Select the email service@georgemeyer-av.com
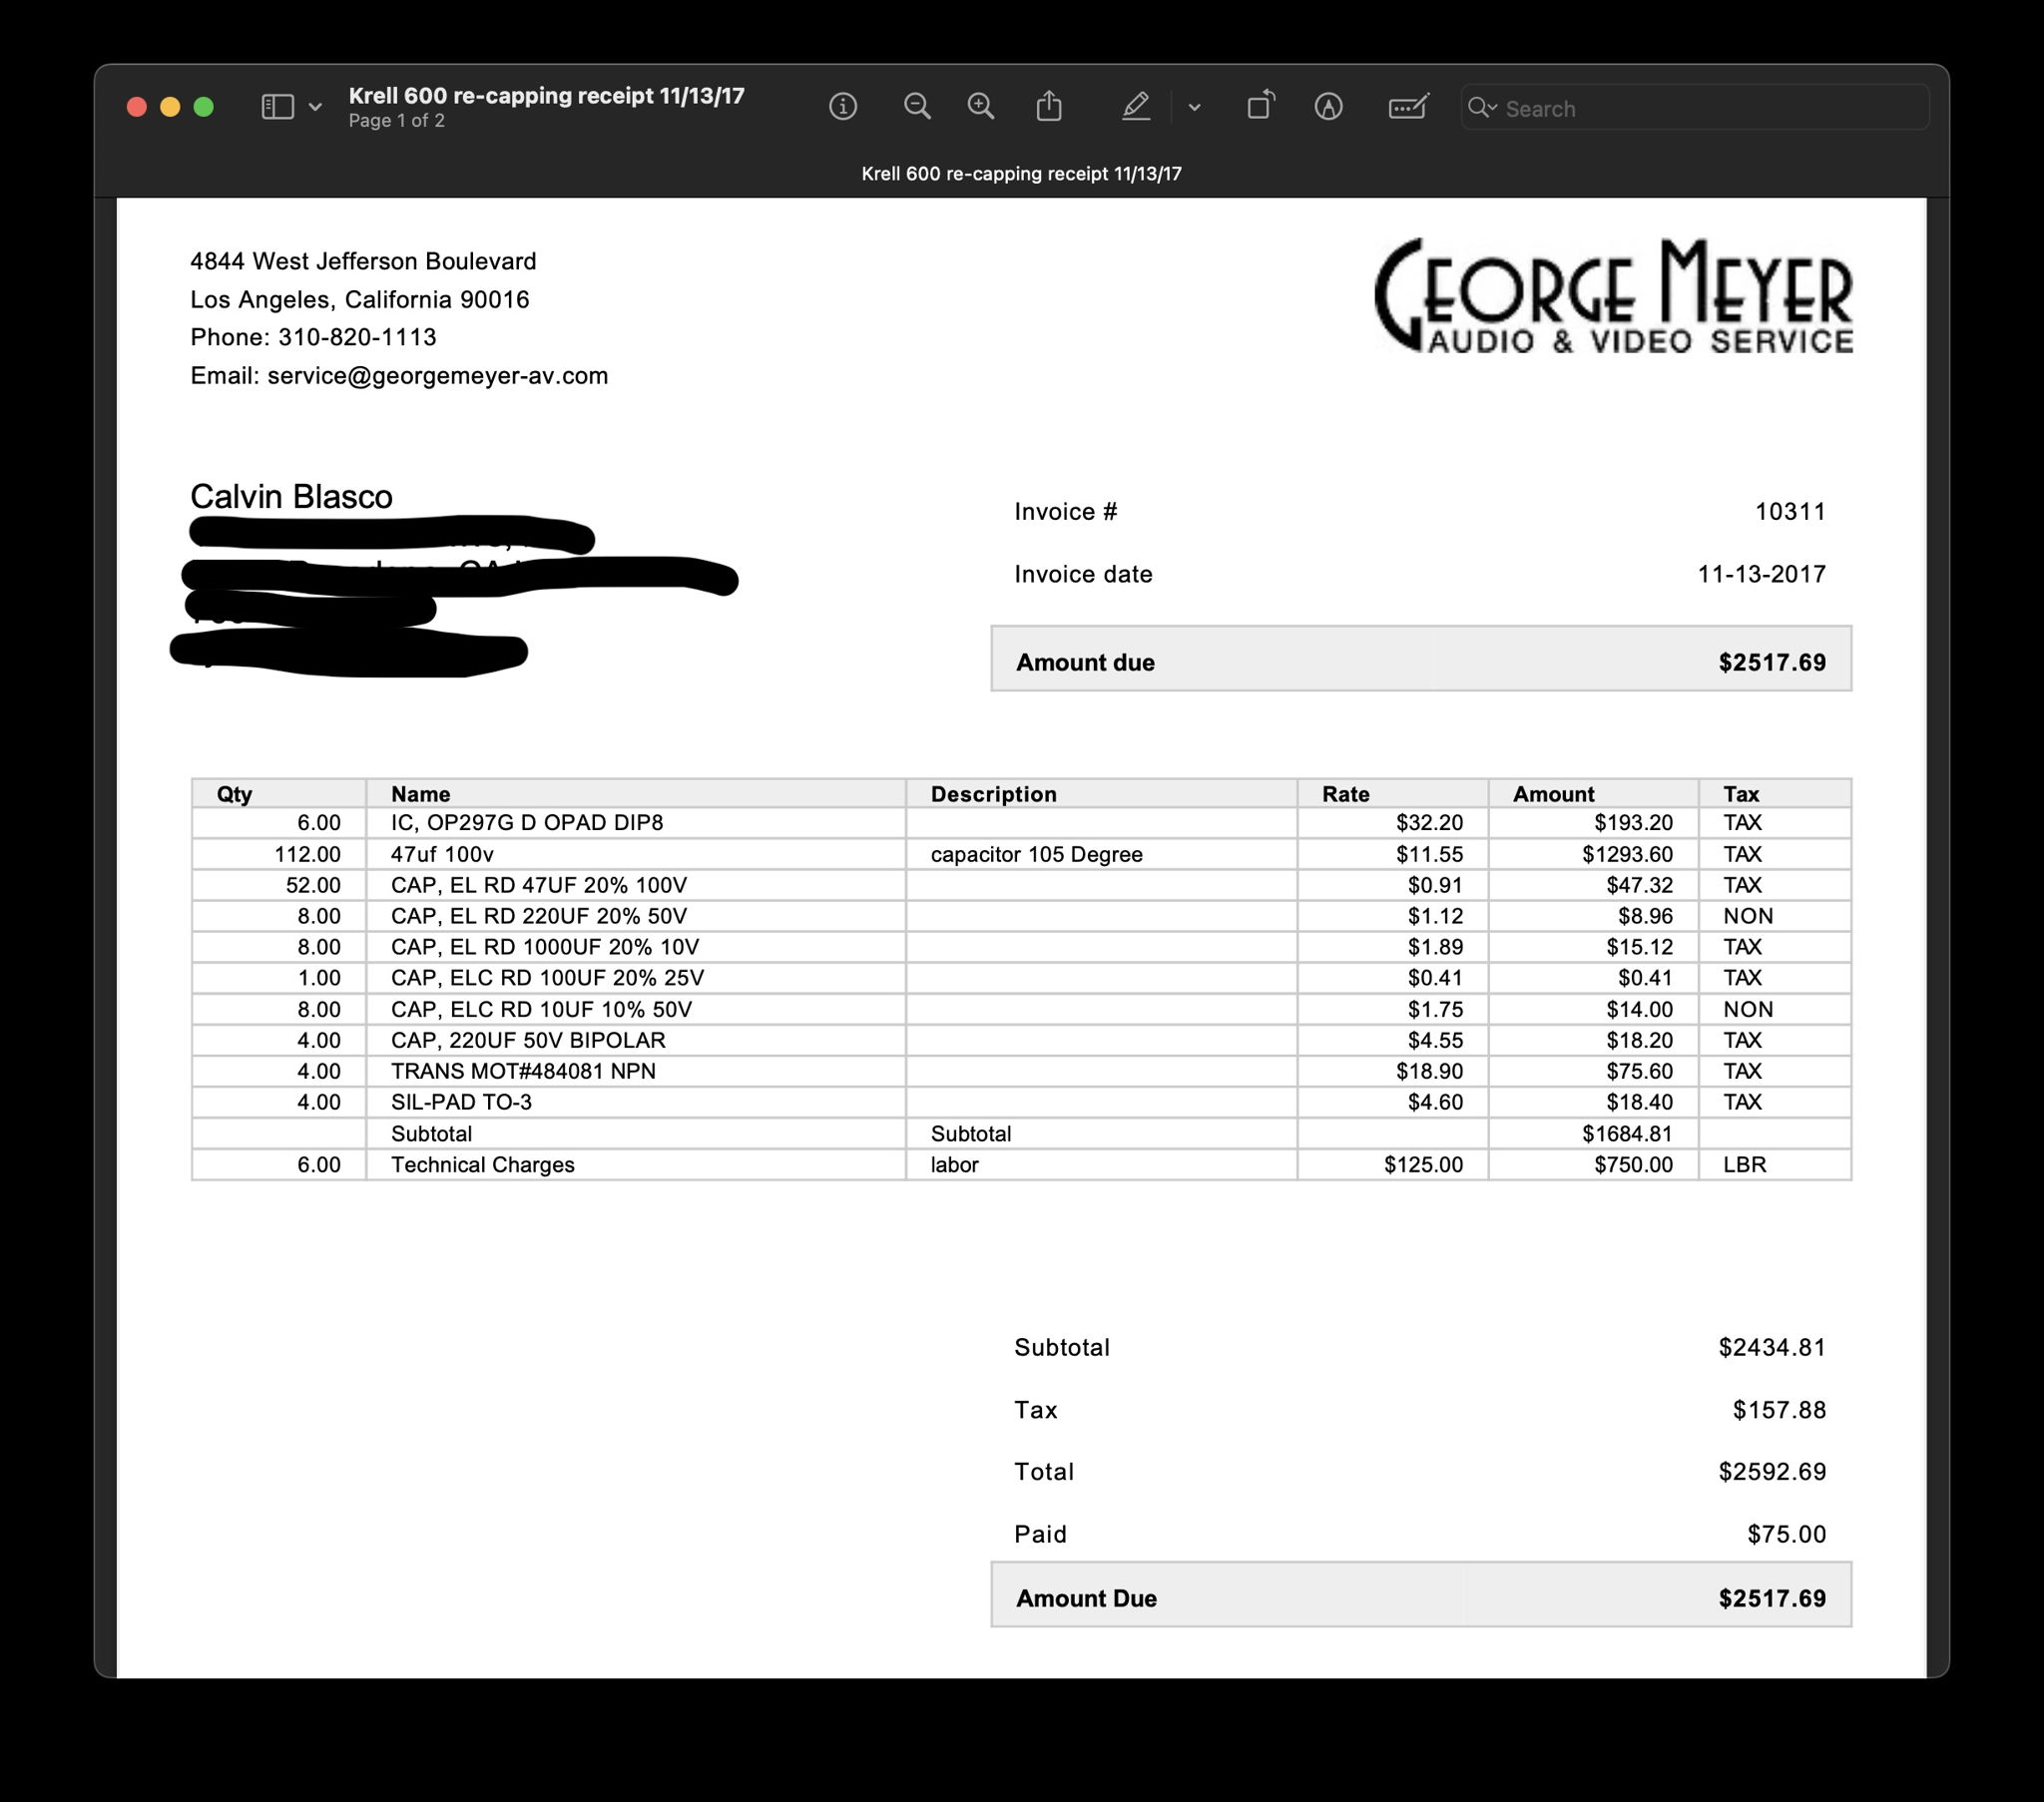 pyautogui.click(x=437, y=376)
